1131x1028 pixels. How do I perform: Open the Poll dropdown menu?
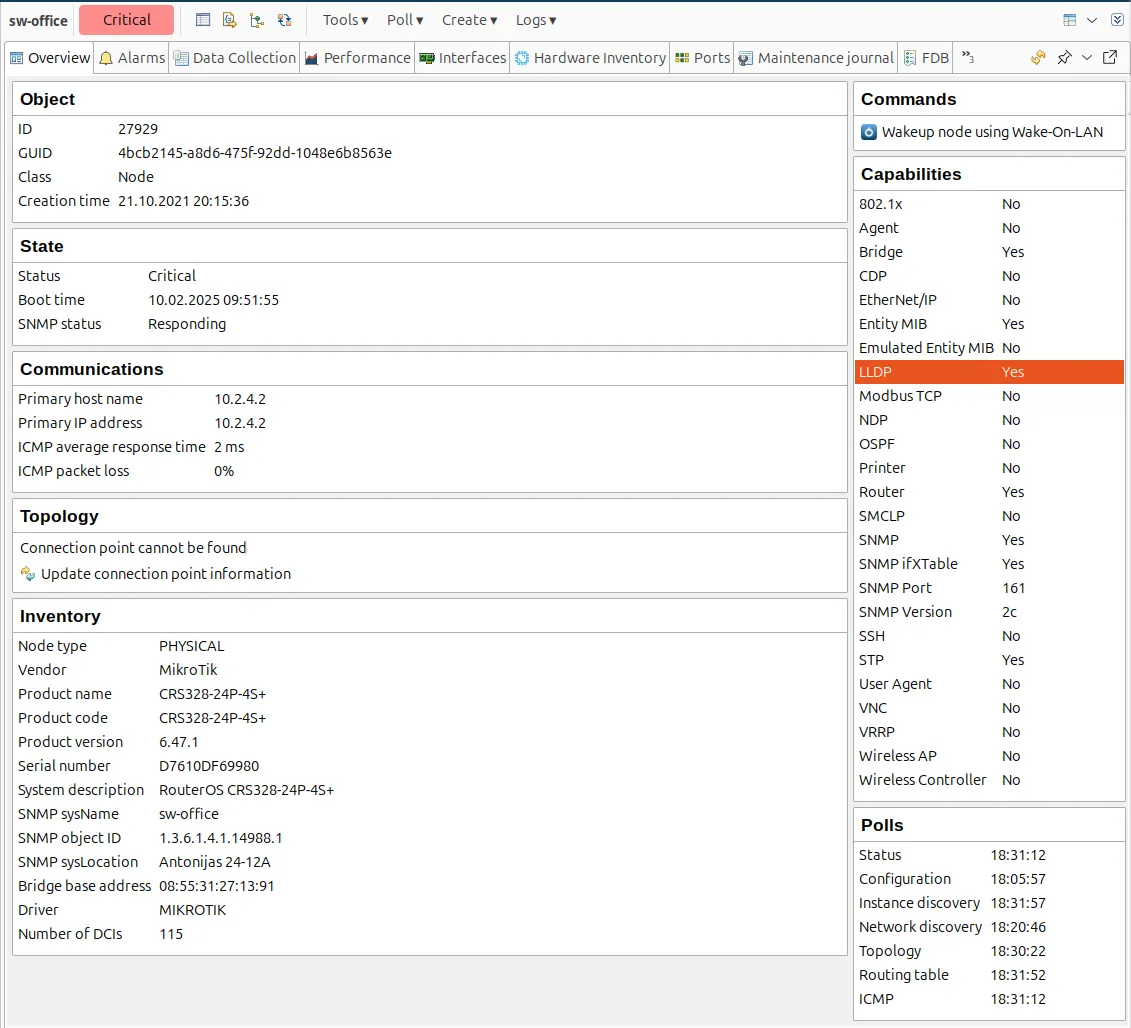(403, 19)
